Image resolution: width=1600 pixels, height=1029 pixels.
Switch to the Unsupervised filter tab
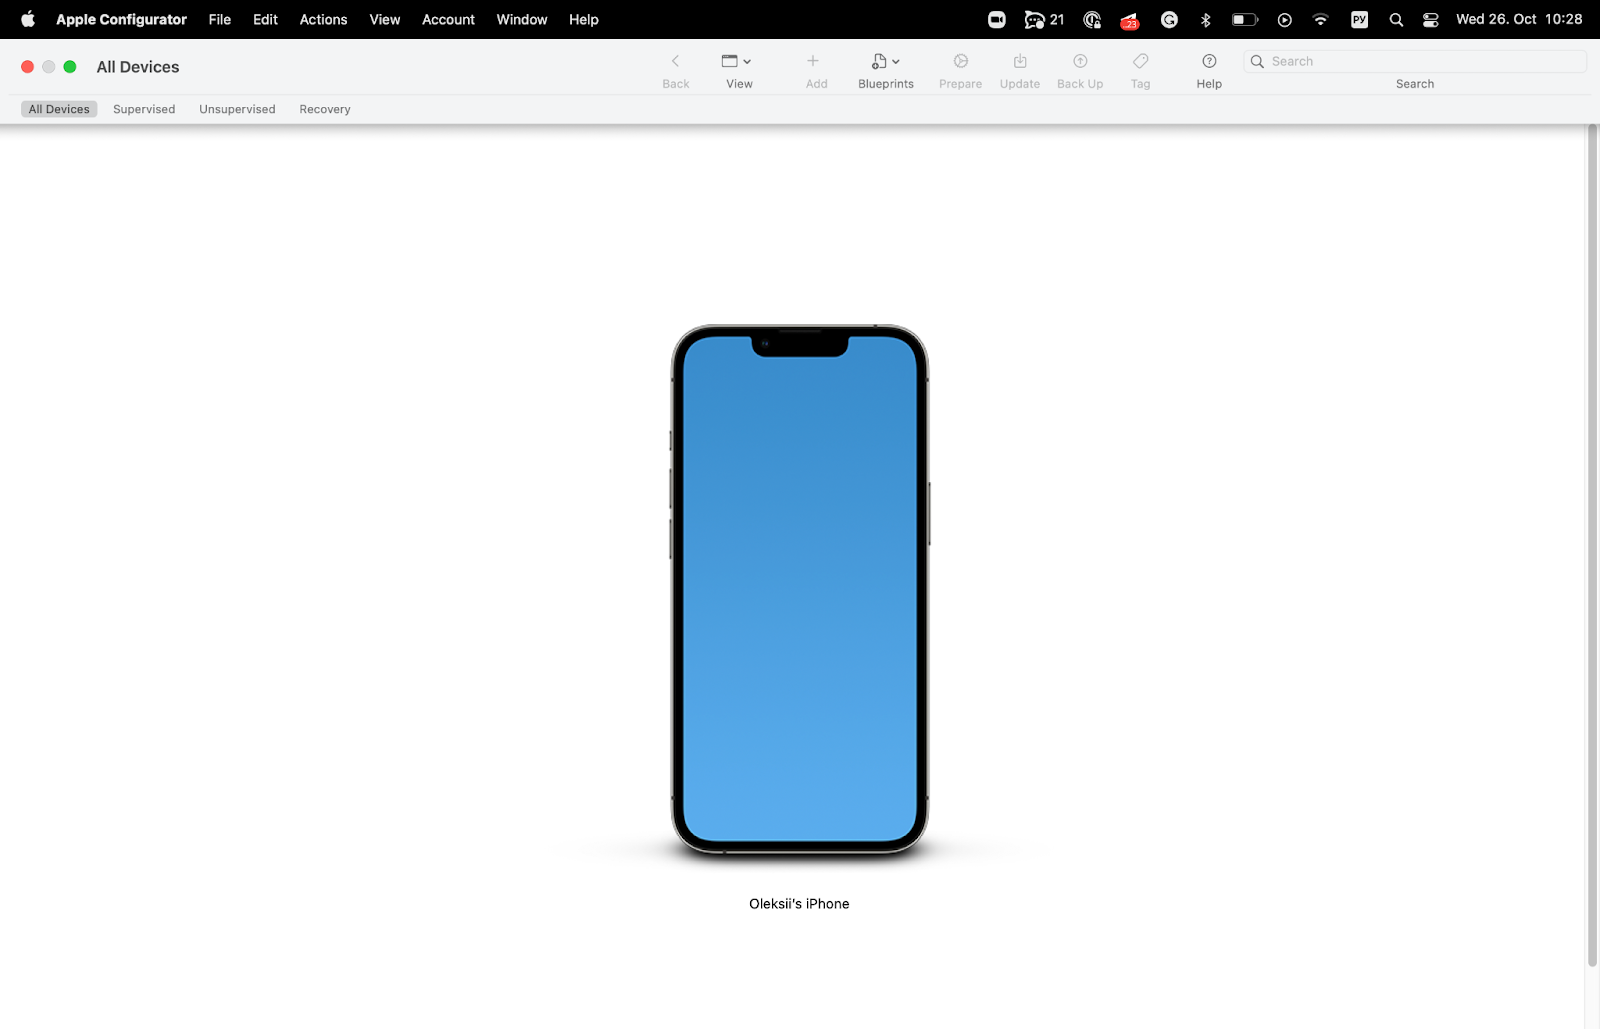(237, 109)
